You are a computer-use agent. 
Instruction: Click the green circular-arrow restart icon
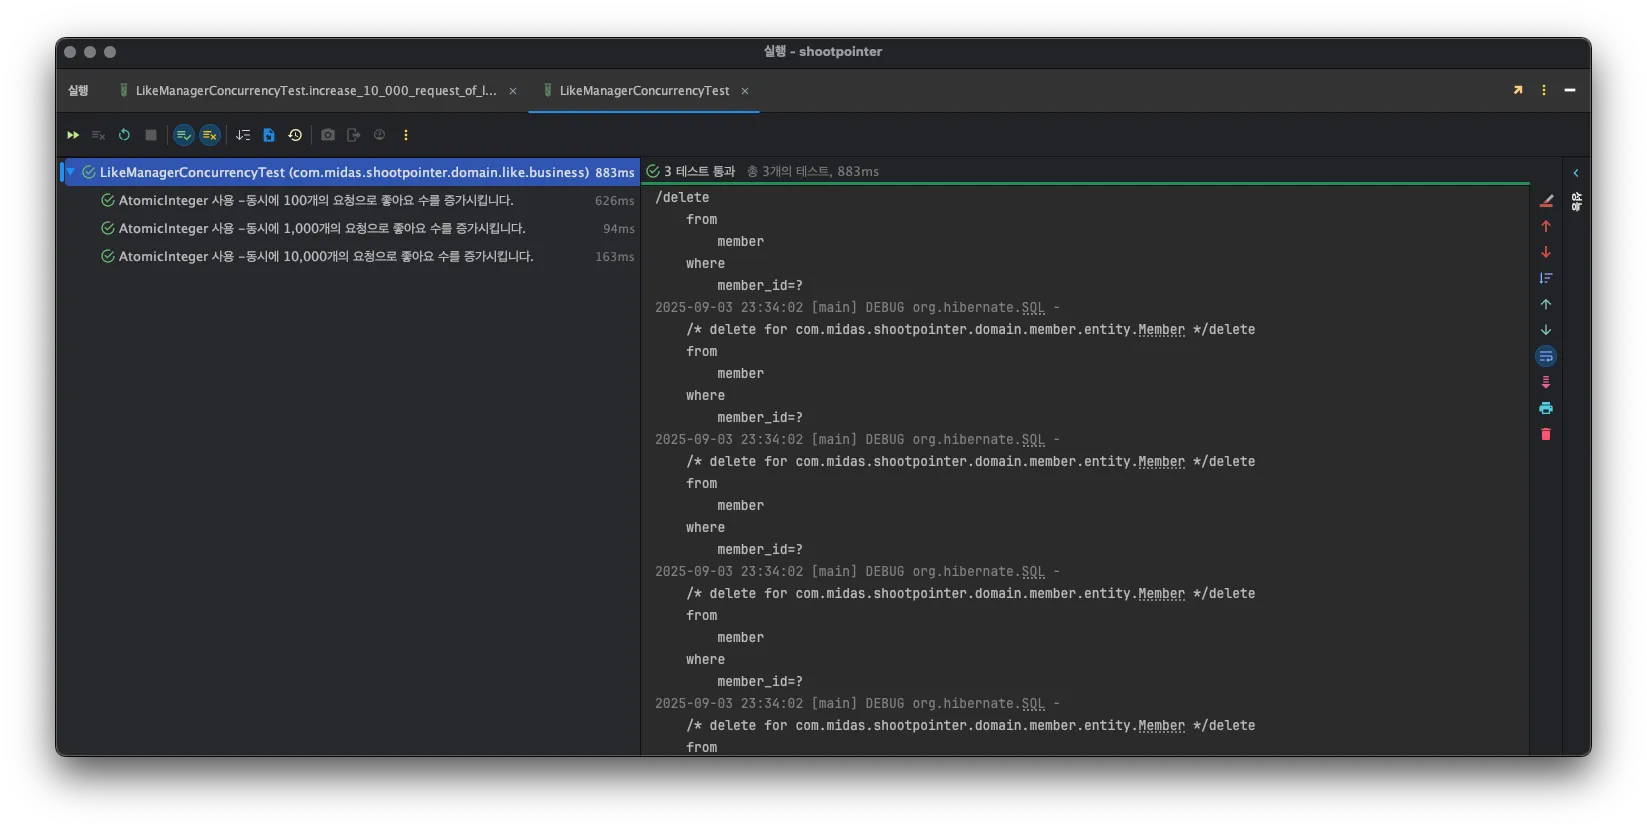pyautogui.click(x=124, y=135)
